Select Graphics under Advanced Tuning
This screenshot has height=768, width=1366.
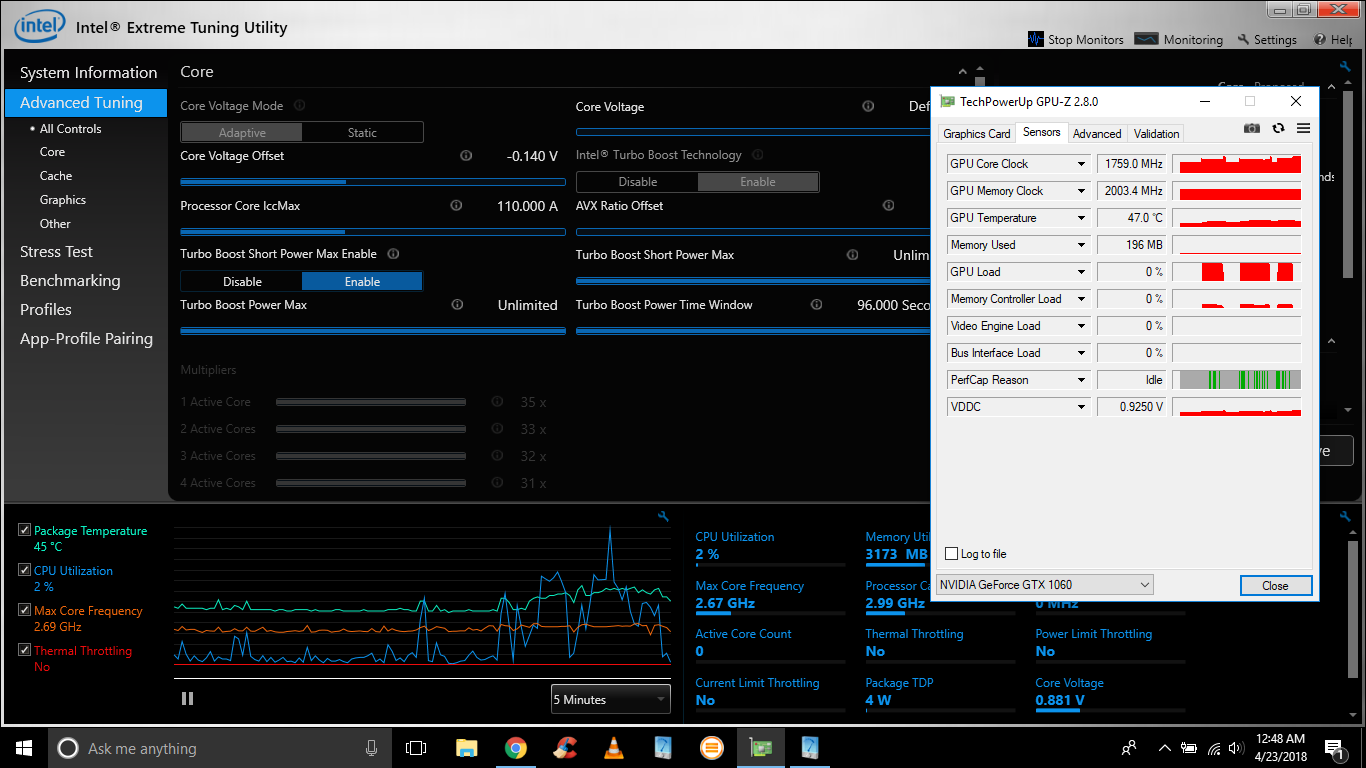point(63,200)
